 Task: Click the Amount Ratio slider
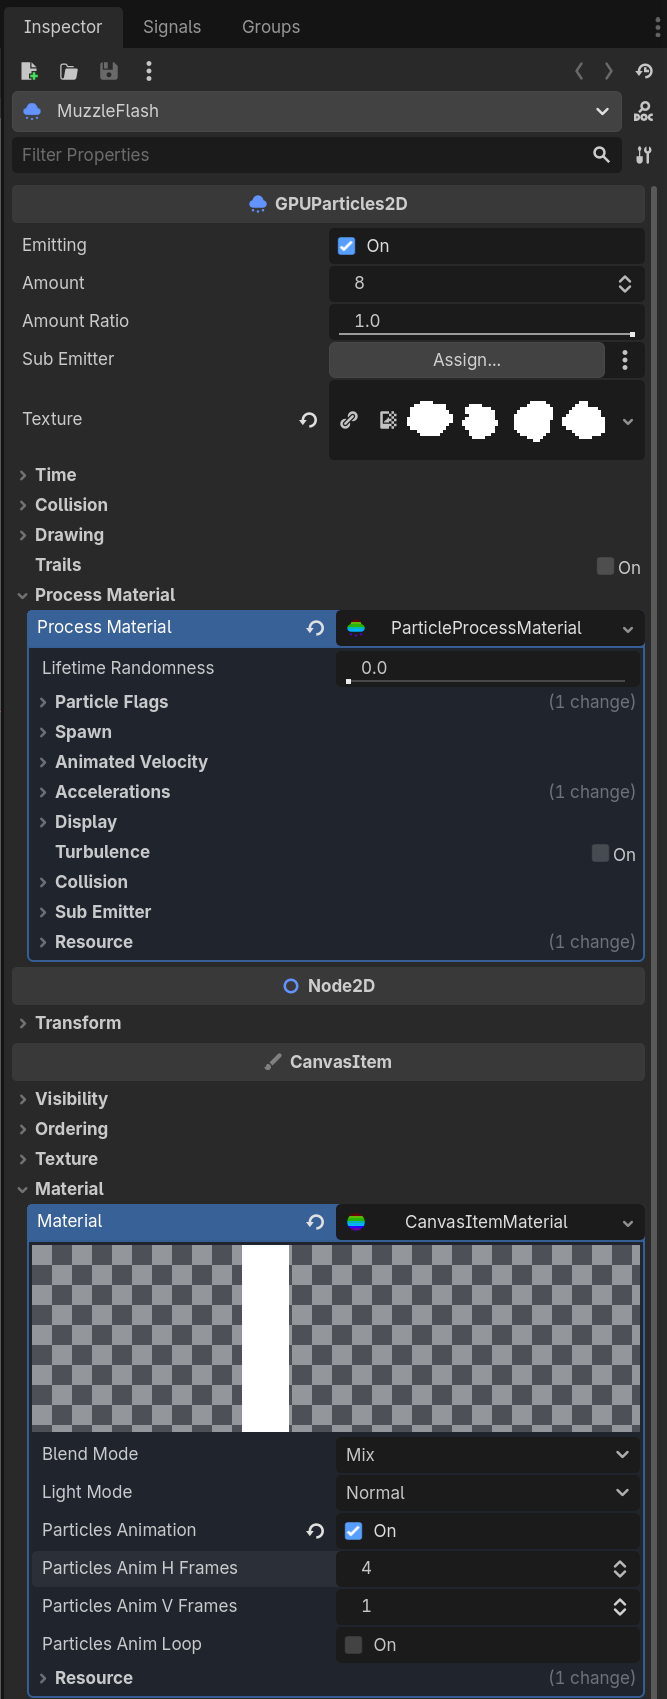click(x=486, y=321)
